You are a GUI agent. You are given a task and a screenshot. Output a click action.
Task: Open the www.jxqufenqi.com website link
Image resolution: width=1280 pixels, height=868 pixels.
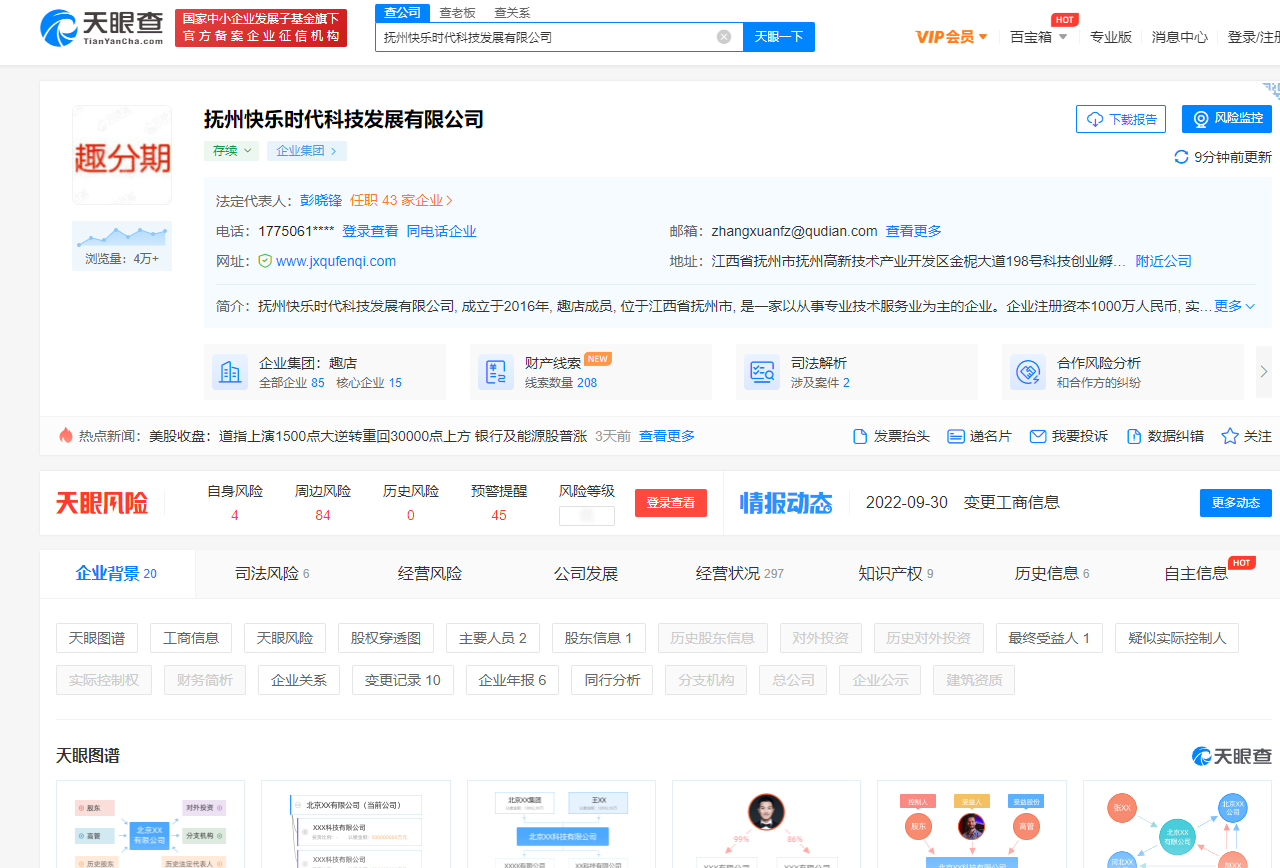336,261
